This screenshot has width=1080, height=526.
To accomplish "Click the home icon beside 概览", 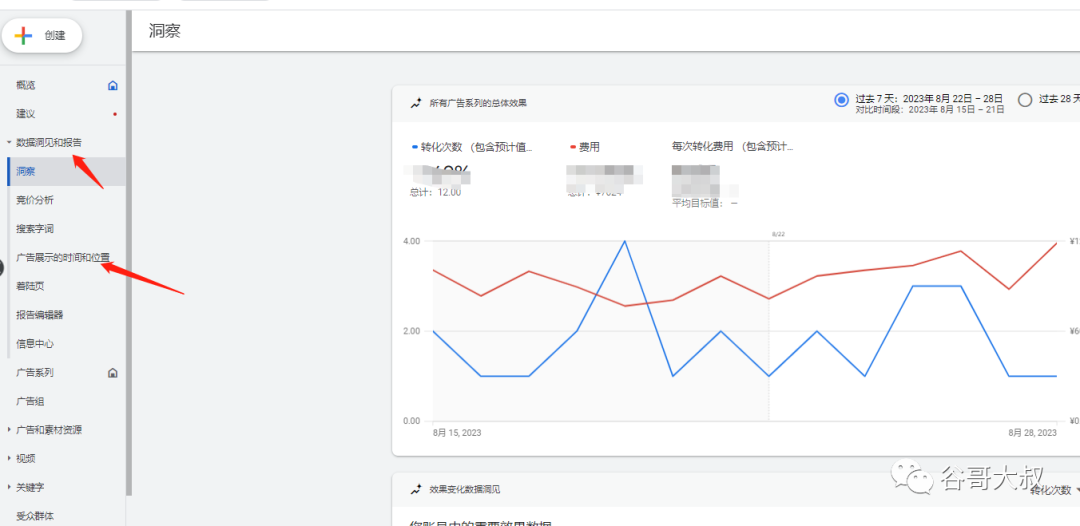I will (x=113, y=86).
